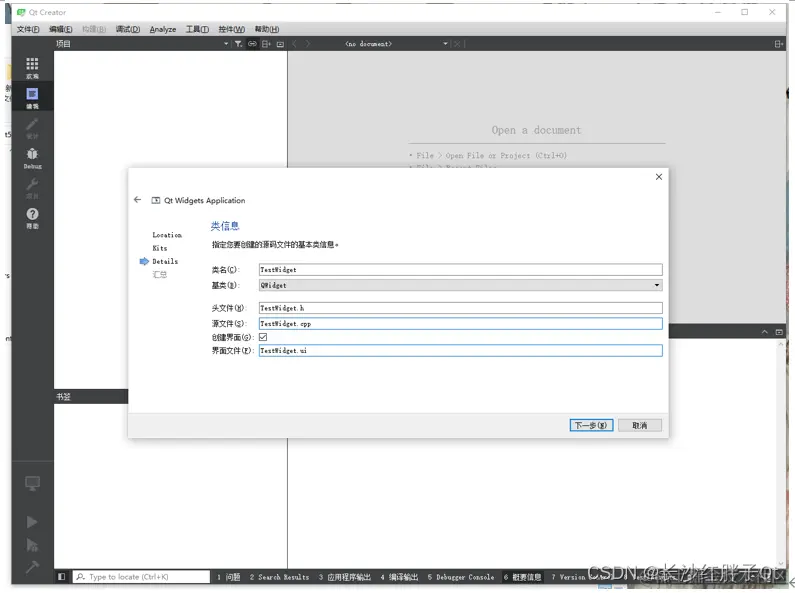Click the 书签 bookmarks pane header
The image size is (795, 593).
pyautogui.click(x=91, y=396)
